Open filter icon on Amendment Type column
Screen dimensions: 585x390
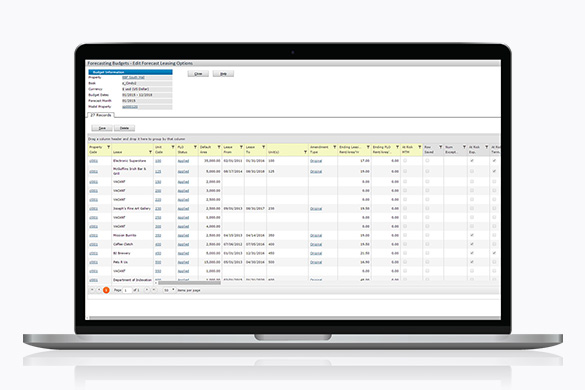click(x=334, y=147)
